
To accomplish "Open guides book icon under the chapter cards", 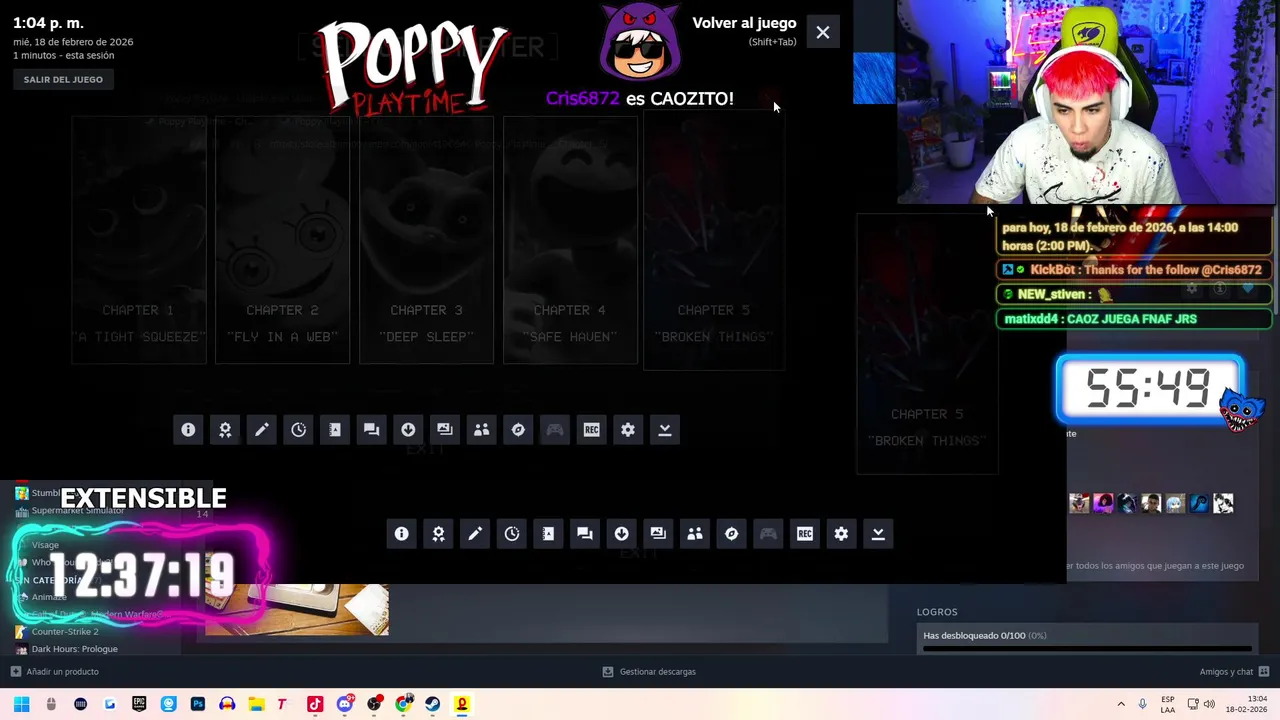I will click(x=335, y=430).
